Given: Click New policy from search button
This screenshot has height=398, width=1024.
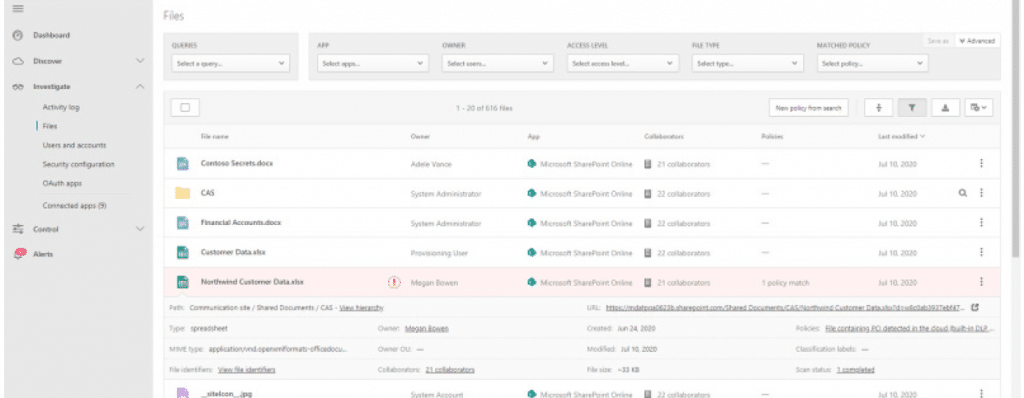Looking at the screenshot, I should [808, 108].
